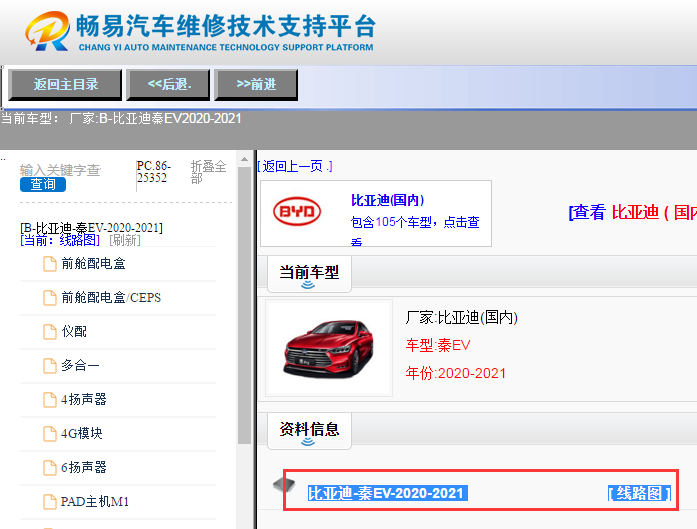
Task: Click file icon beside 6扬声器
Action: 50,468
